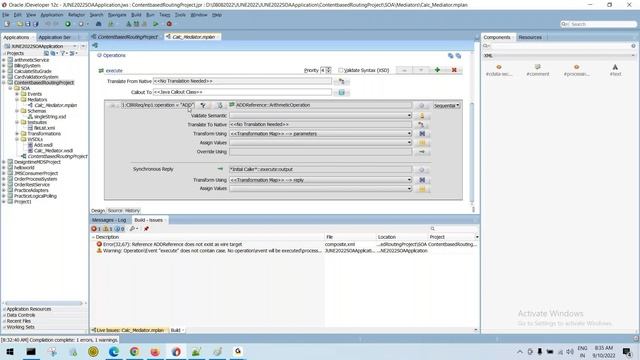Click the red Terminate toolbar icon
This screenshot has width=640, height=360.
tap(169, 24)
